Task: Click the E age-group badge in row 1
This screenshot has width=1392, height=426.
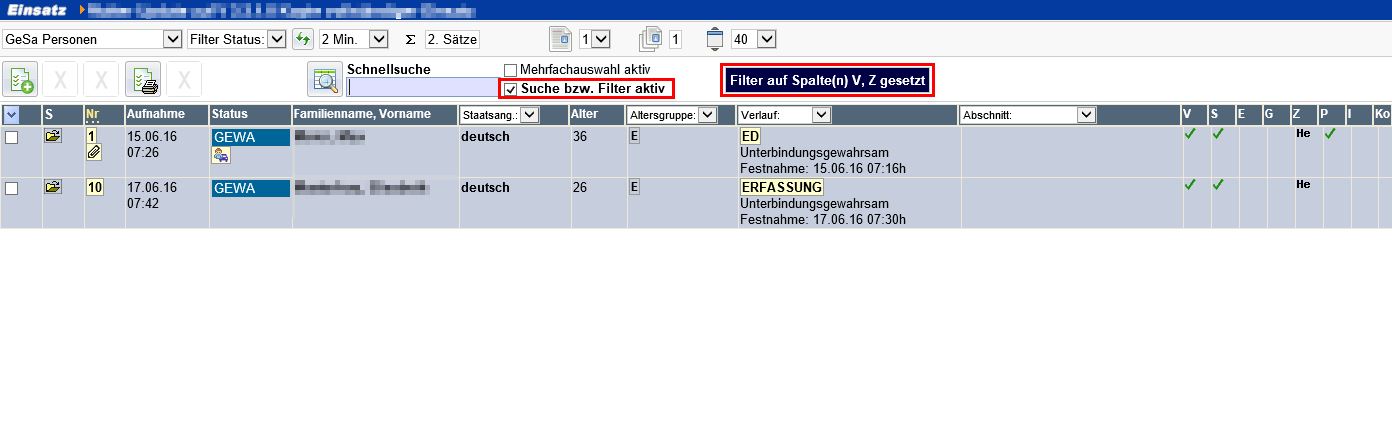Action: point(634,136)
